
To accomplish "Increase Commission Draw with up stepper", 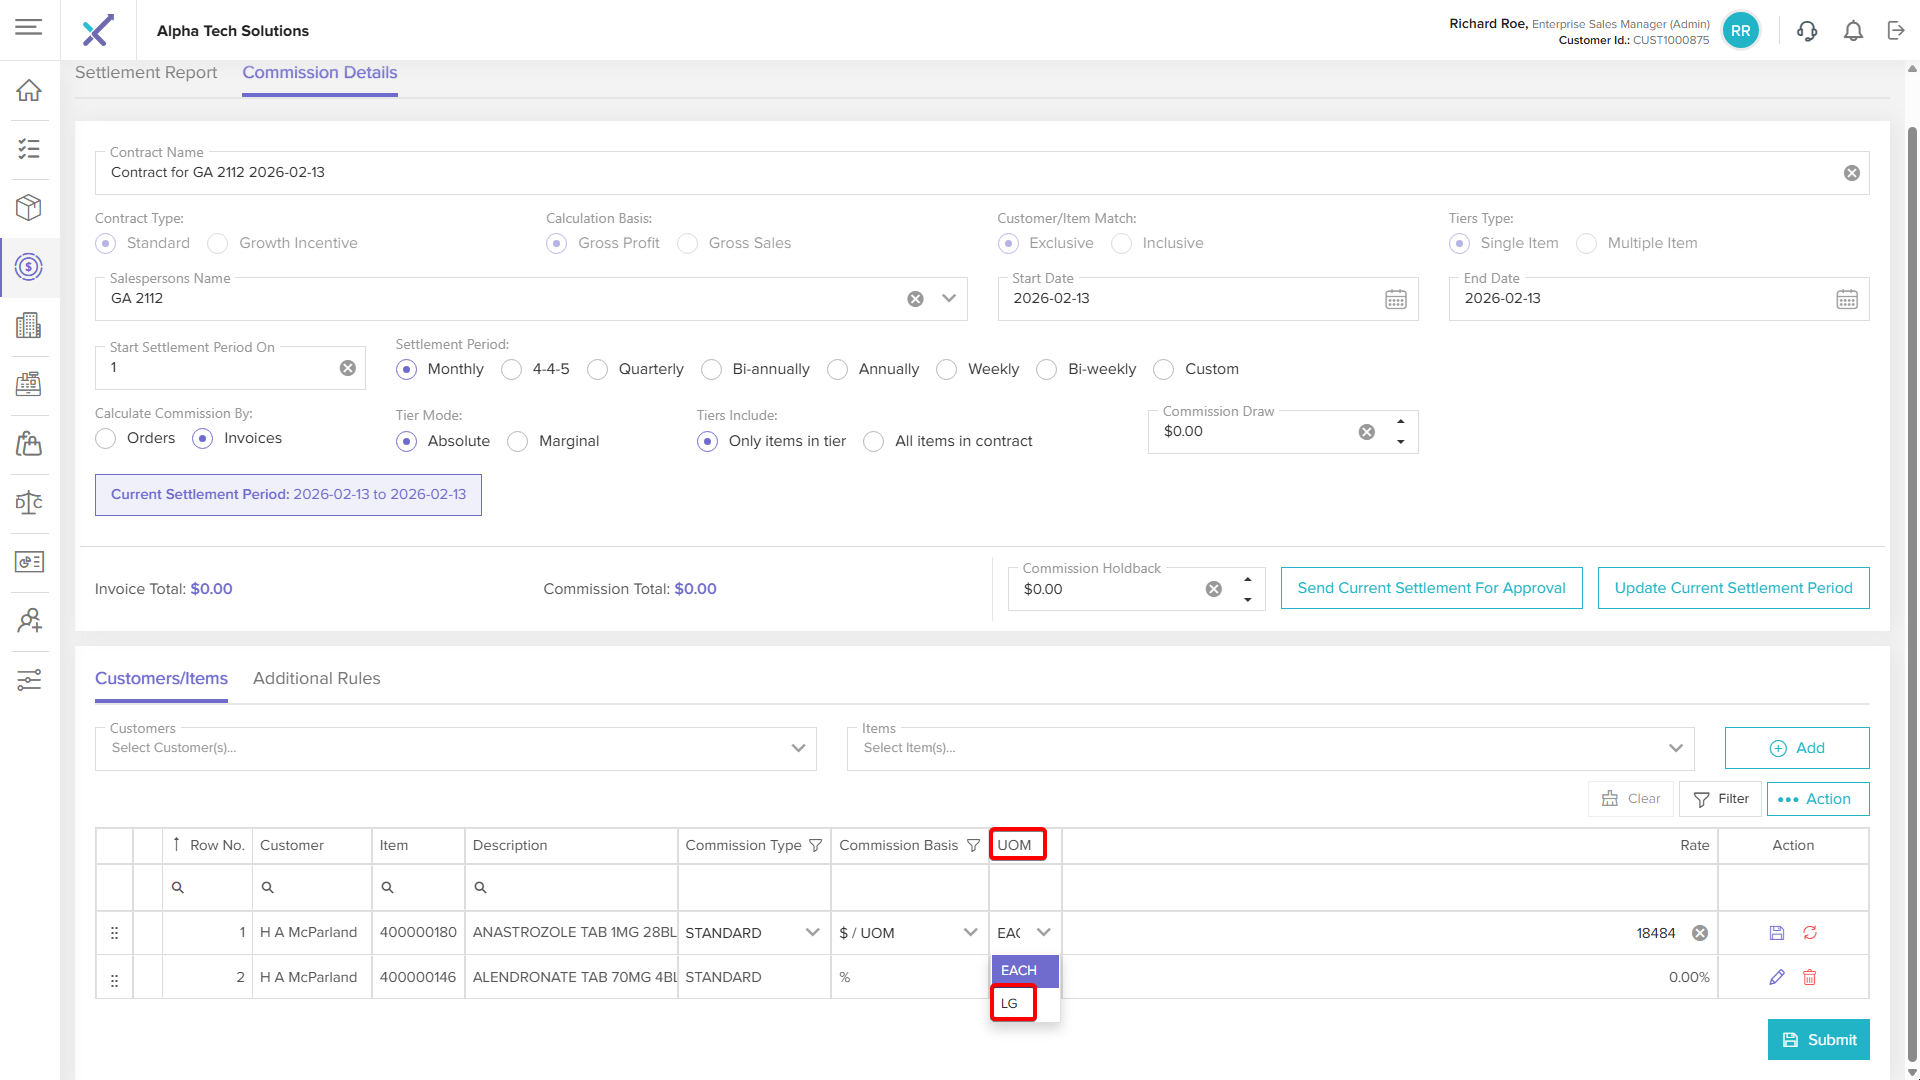I will pyautogui.click(x=1400, y=422).
